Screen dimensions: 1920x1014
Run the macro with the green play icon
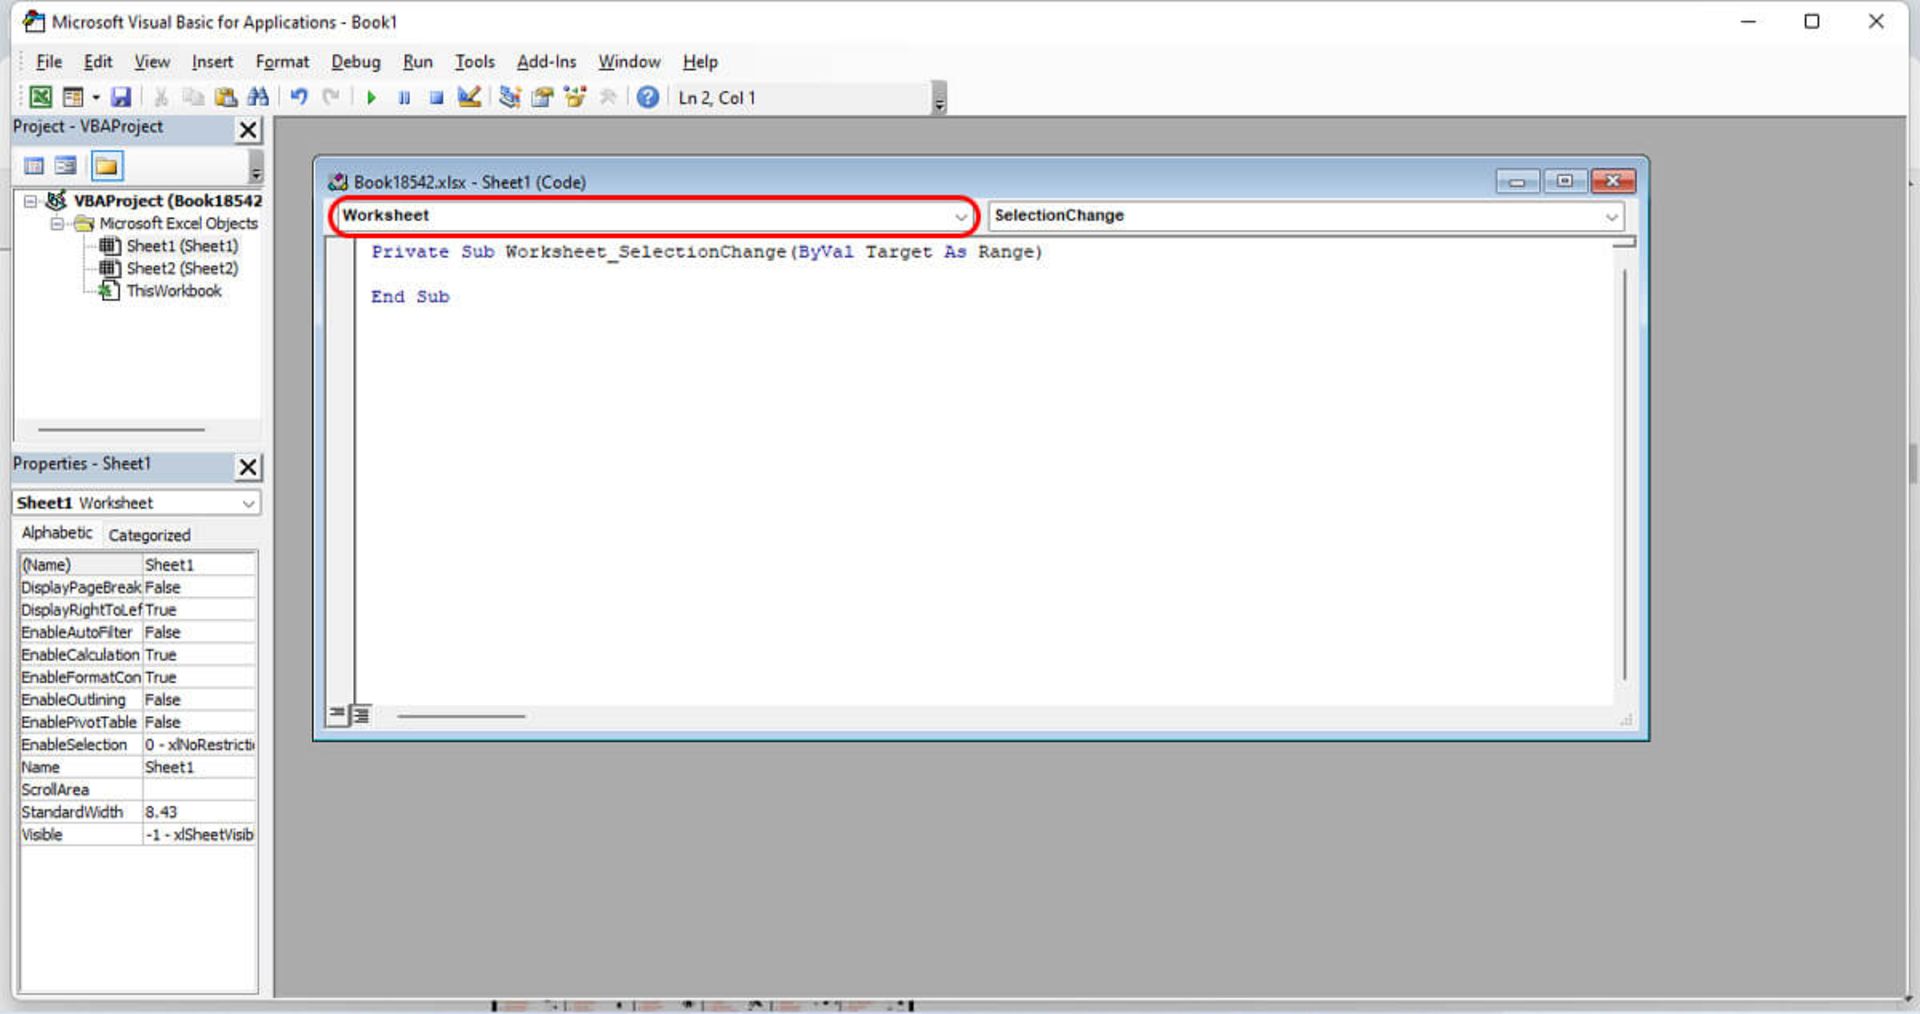[x=371, y=97]
